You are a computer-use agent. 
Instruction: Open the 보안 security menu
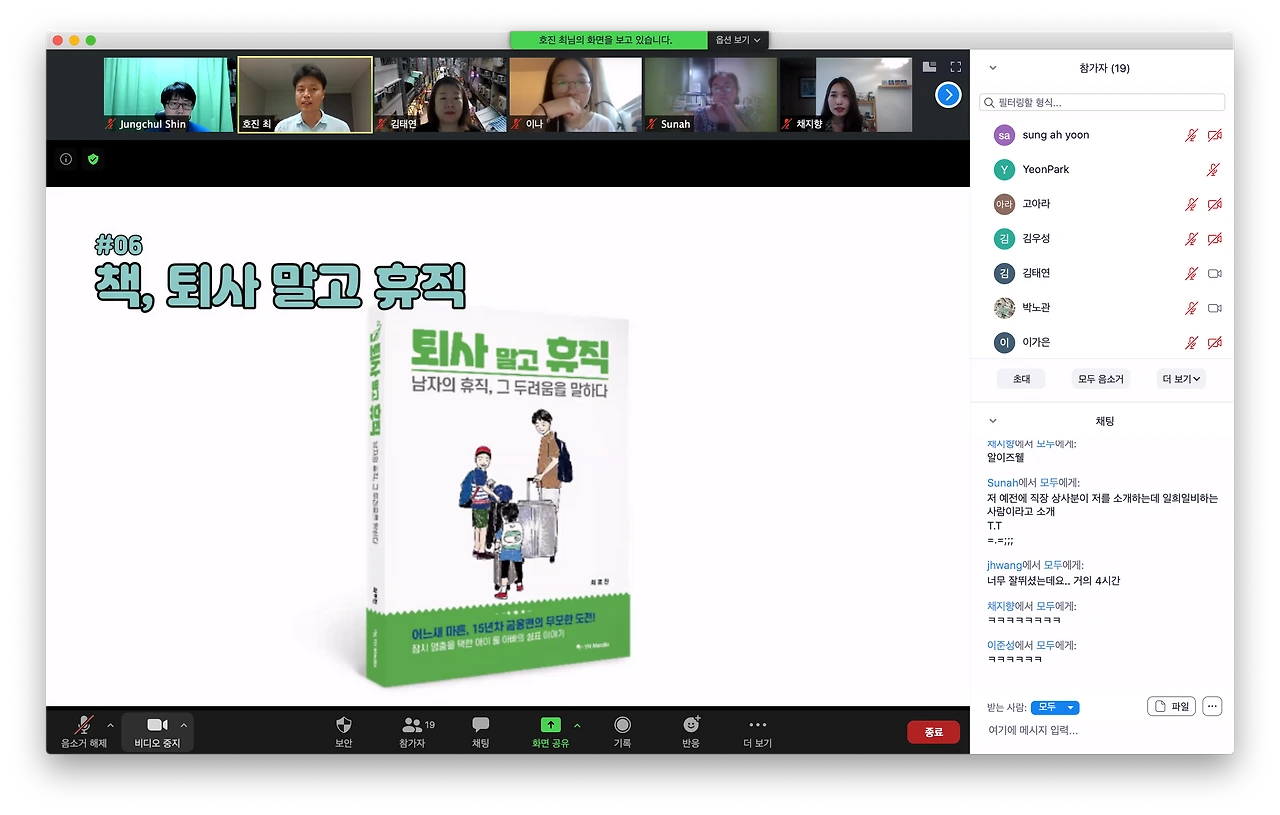(x=344, y=732)
